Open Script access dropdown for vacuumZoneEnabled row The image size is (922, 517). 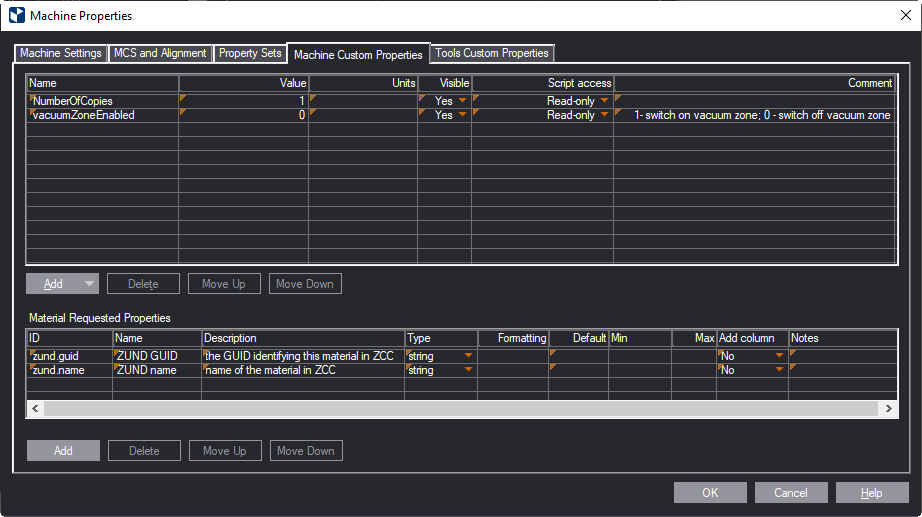pyautogui.click(x=604, y=116)
